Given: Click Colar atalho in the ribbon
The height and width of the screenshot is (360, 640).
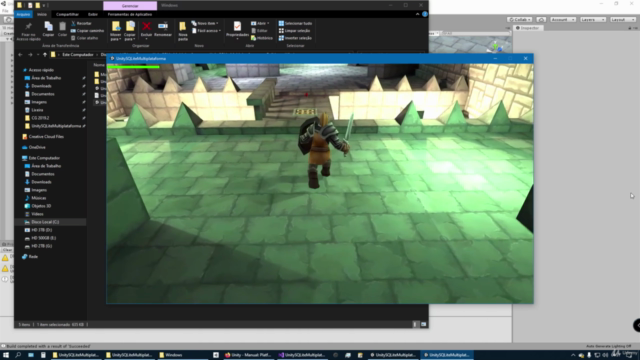Looking at the screenshot, I should coord(84,38).
